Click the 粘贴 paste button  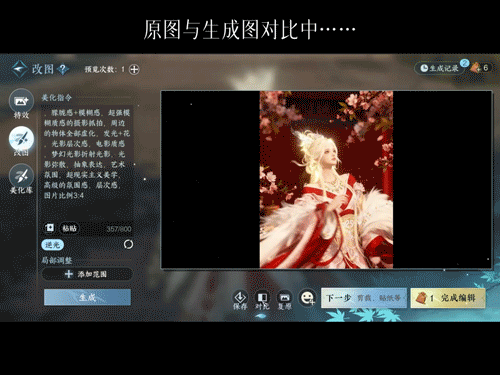click(69, 228)
